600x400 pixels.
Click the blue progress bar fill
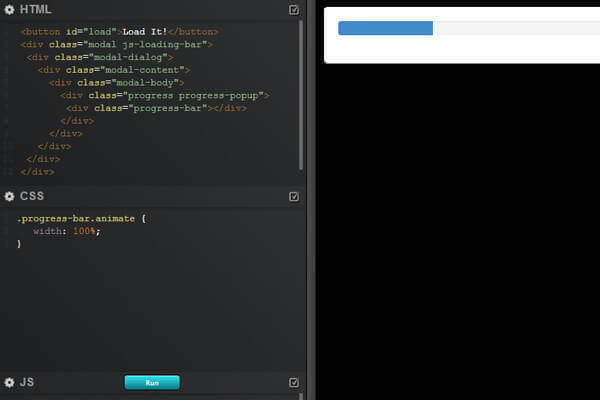coord(385,28)
